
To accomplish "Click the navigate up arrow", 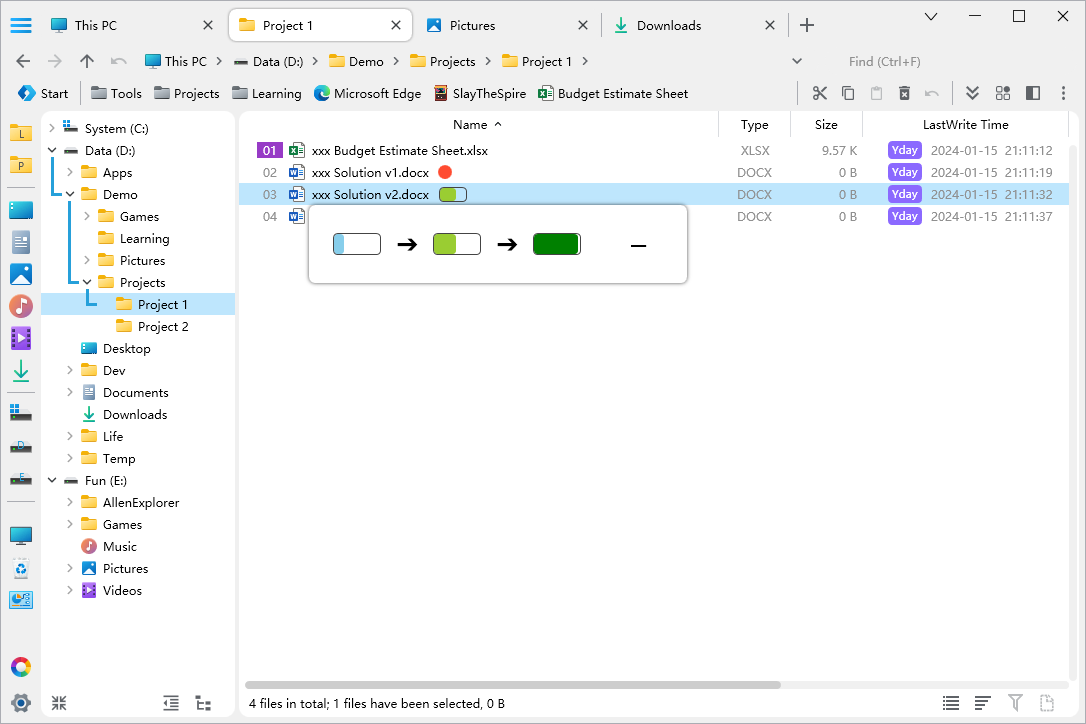I will coord(87,61).
